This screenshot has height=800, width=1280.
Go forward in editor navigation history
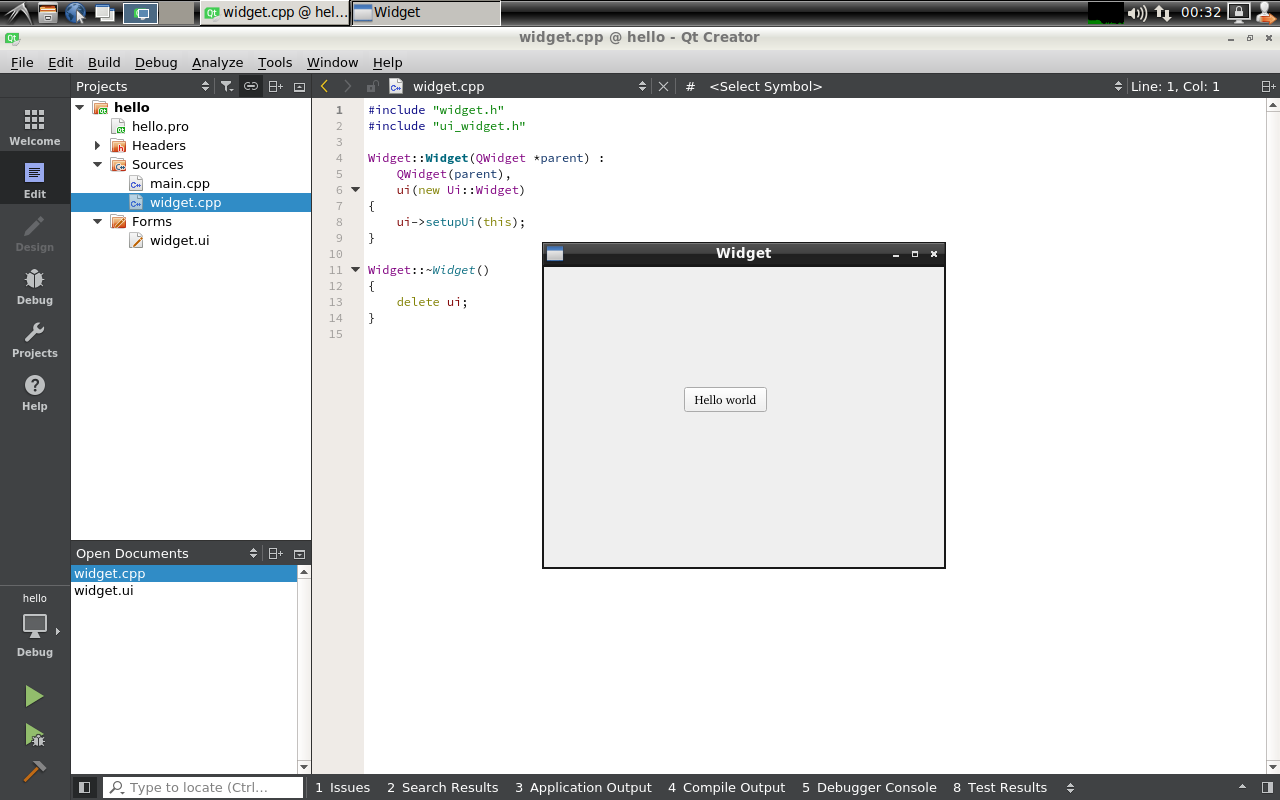(x=347, y=86)
